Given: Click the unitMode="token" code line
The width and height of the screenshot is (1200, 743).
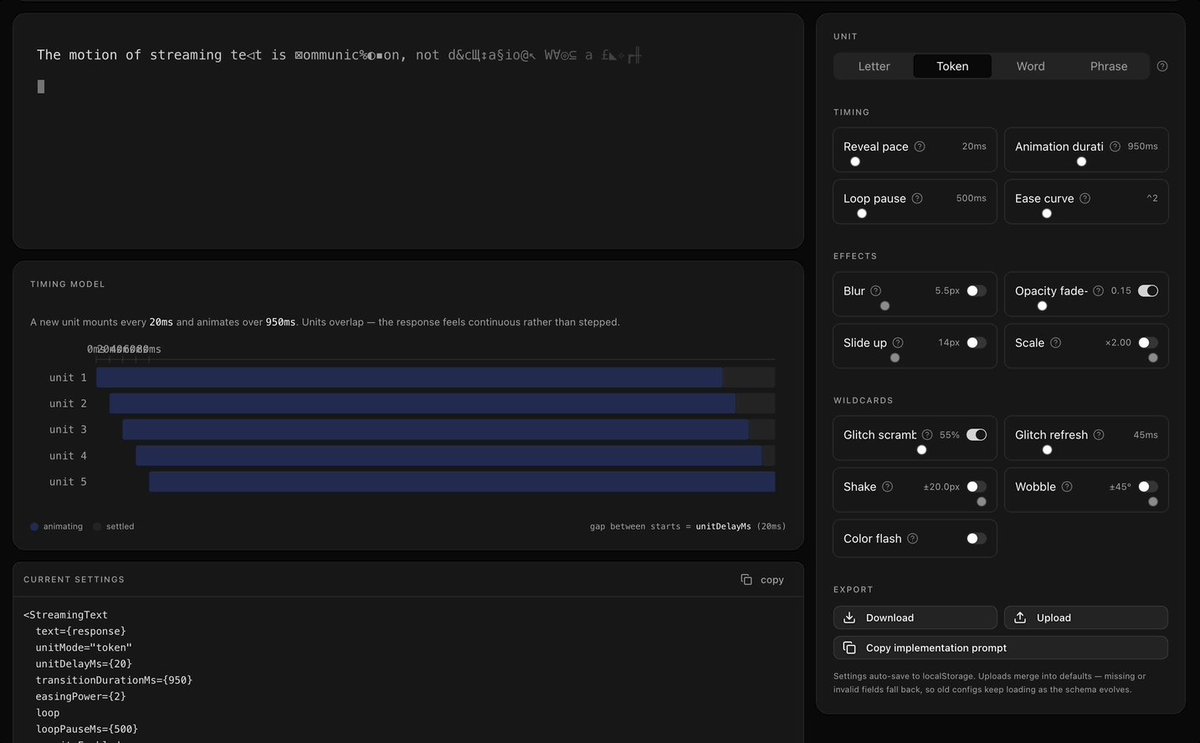Looking at the screenshot, I should point(84,647).
